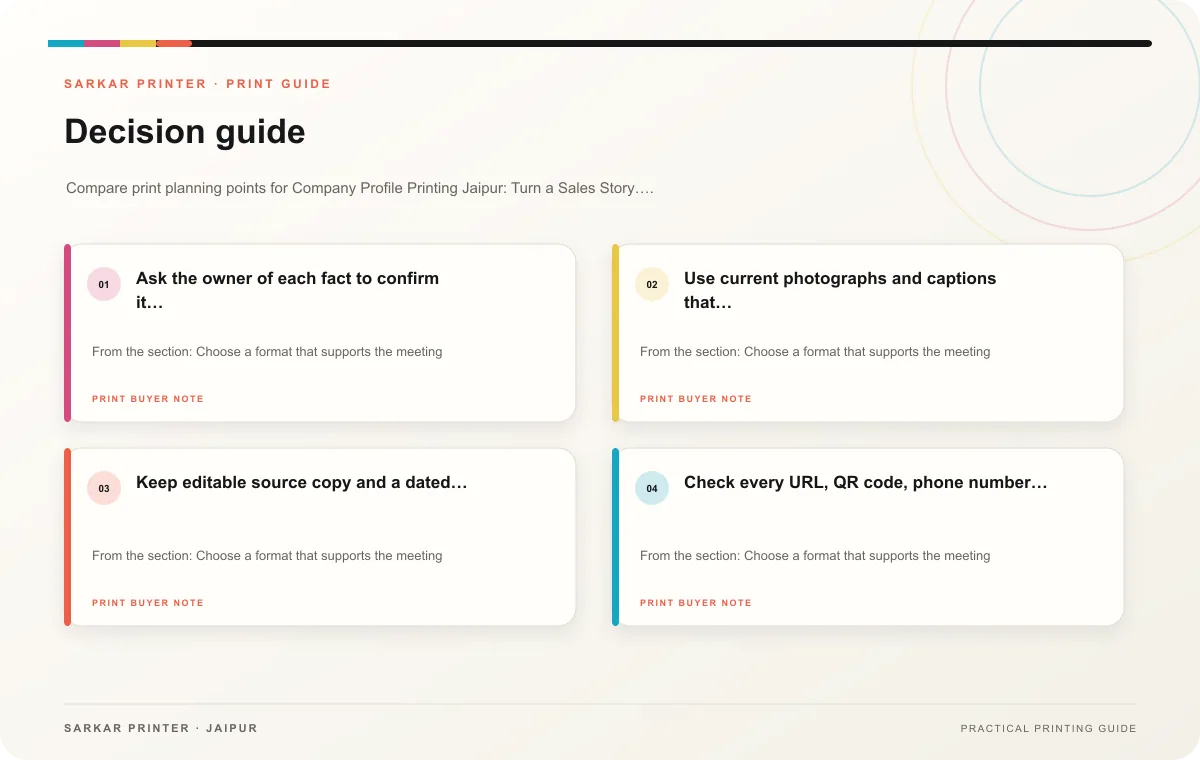1200x760 pixels.
Task: Click the 01 number badge
Action: 104,285
